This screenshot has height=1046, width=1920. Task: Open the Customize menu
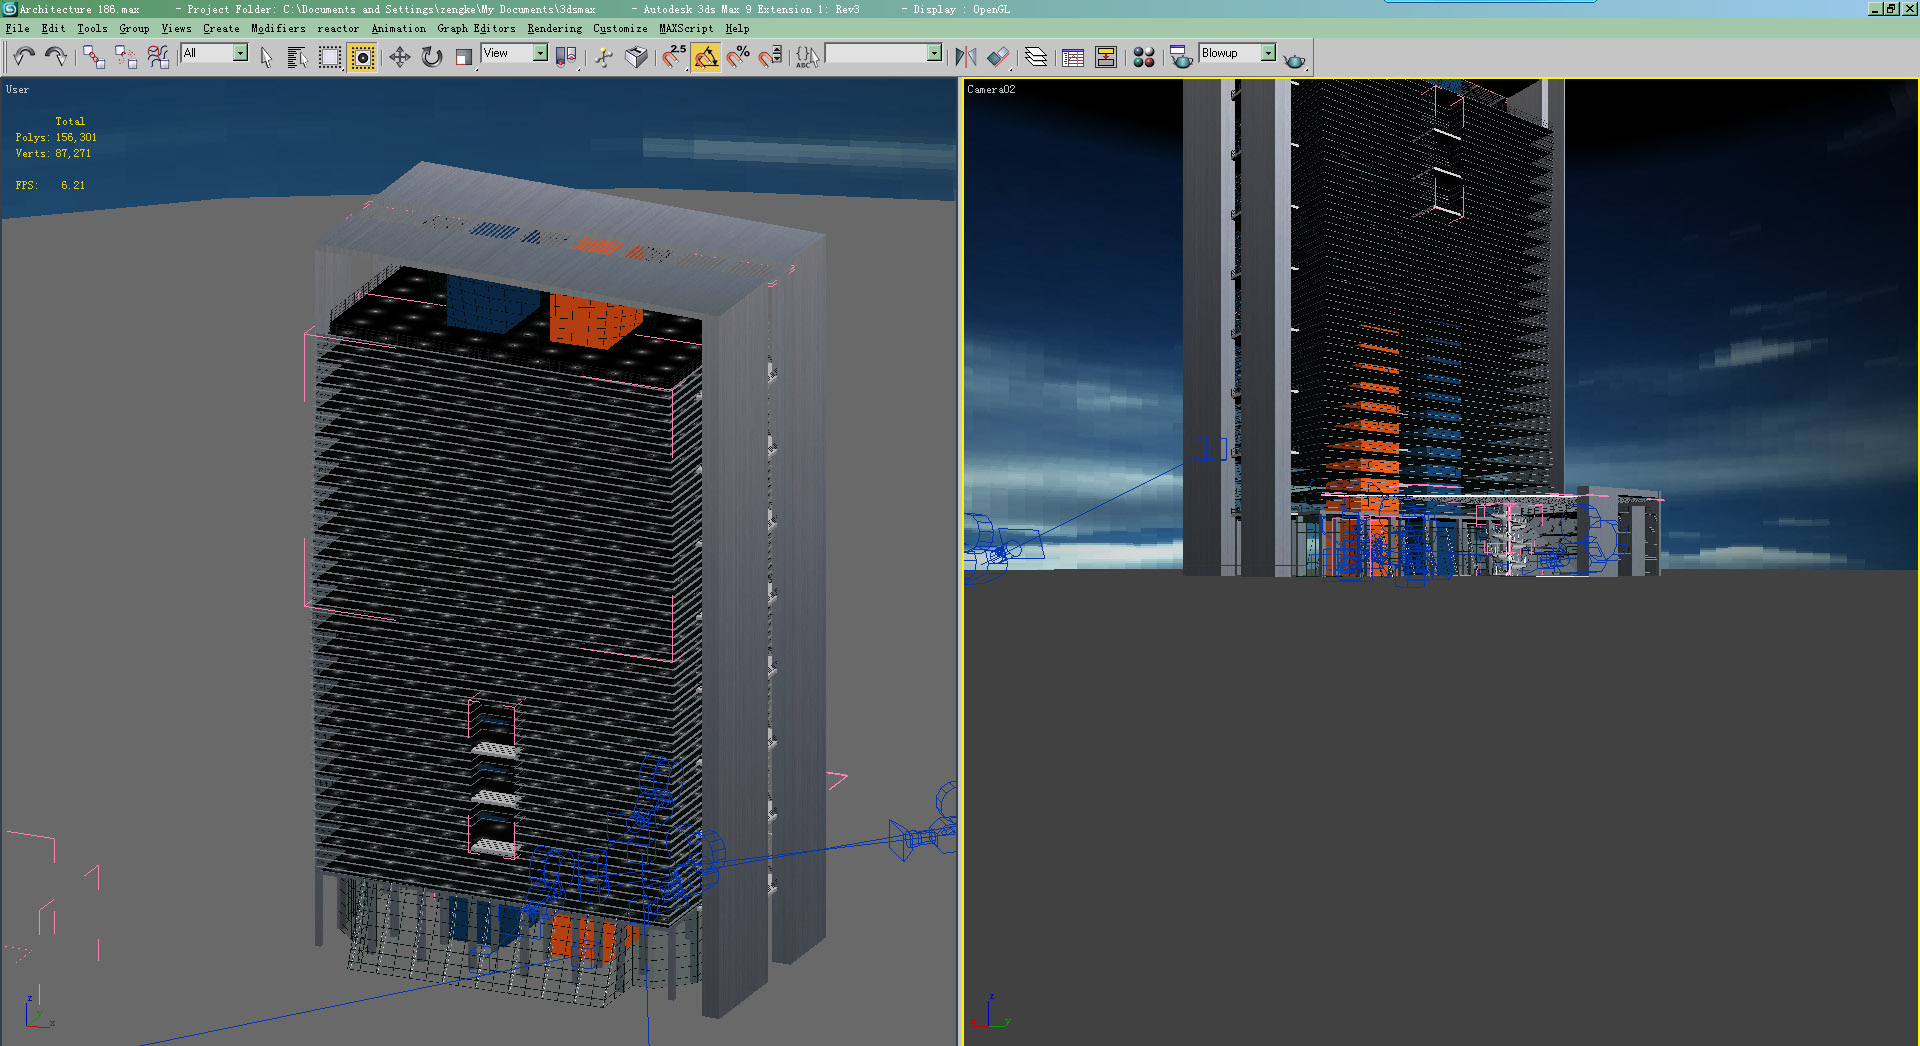click(x=620, y=28)
